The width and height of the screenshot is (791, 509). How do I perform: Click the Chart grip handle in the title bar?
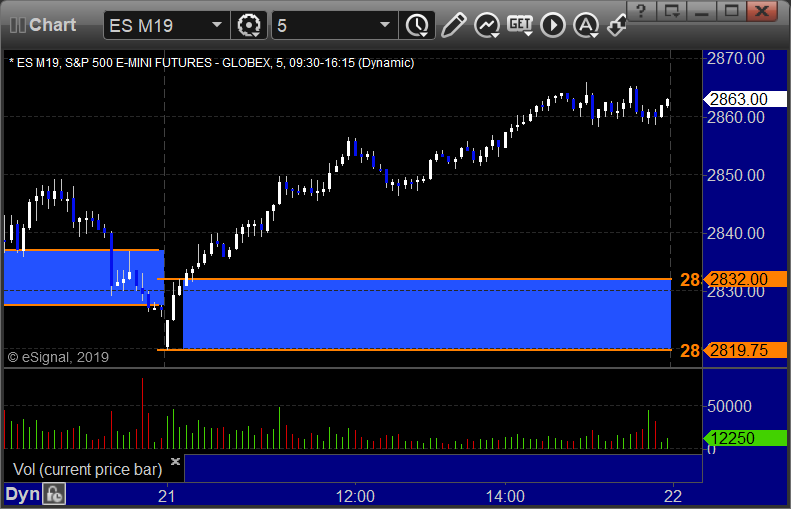(18, 25)
